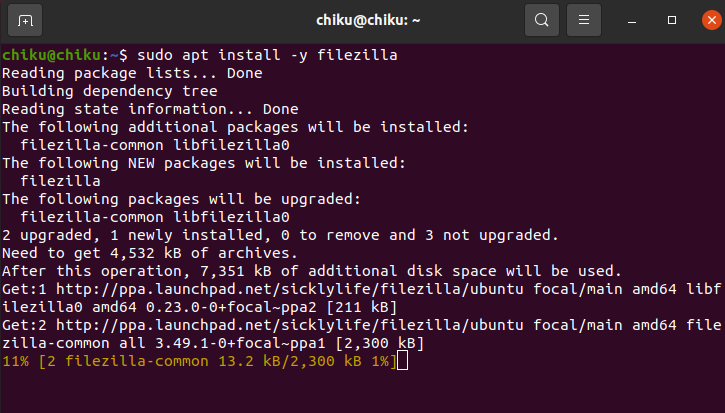Maximize the terminal window
This screenshot has width=725, height=413.
tap(672, 19)
